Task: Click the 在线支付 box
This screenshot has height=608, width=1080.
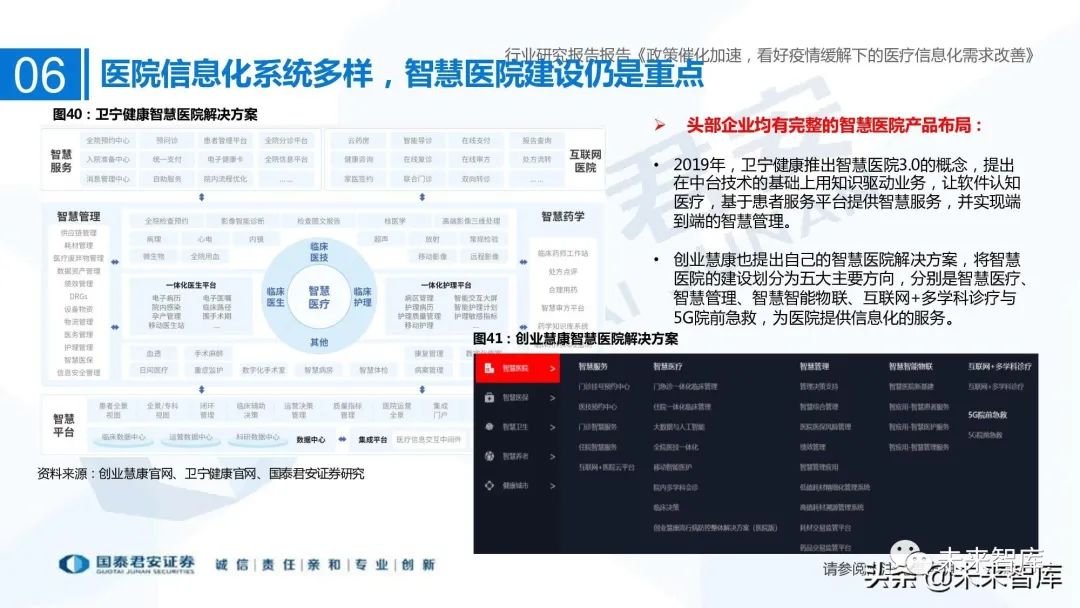Action: coord(476,140)
